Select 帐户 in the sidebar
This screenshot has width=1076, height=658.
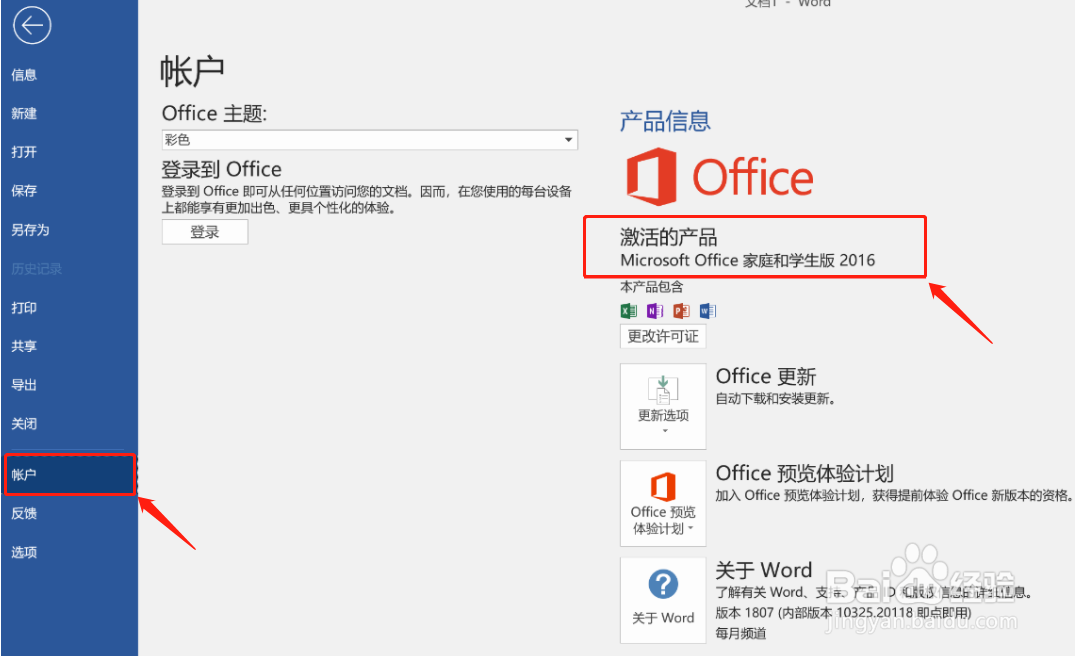point(69,474)
